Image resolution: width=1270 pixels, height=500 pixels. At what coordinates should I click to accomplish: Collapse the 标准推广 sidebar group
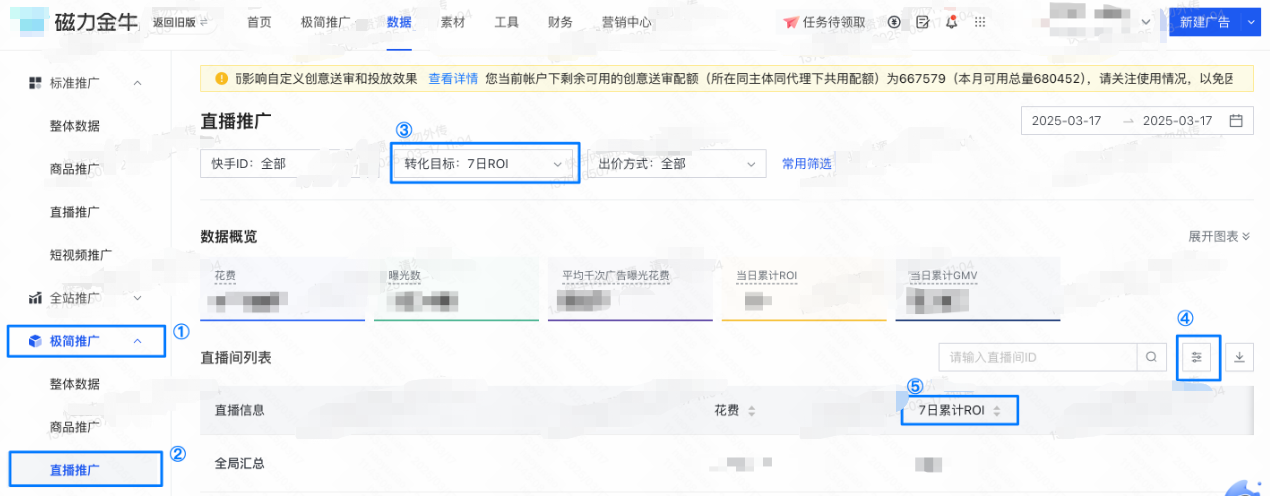137,83
